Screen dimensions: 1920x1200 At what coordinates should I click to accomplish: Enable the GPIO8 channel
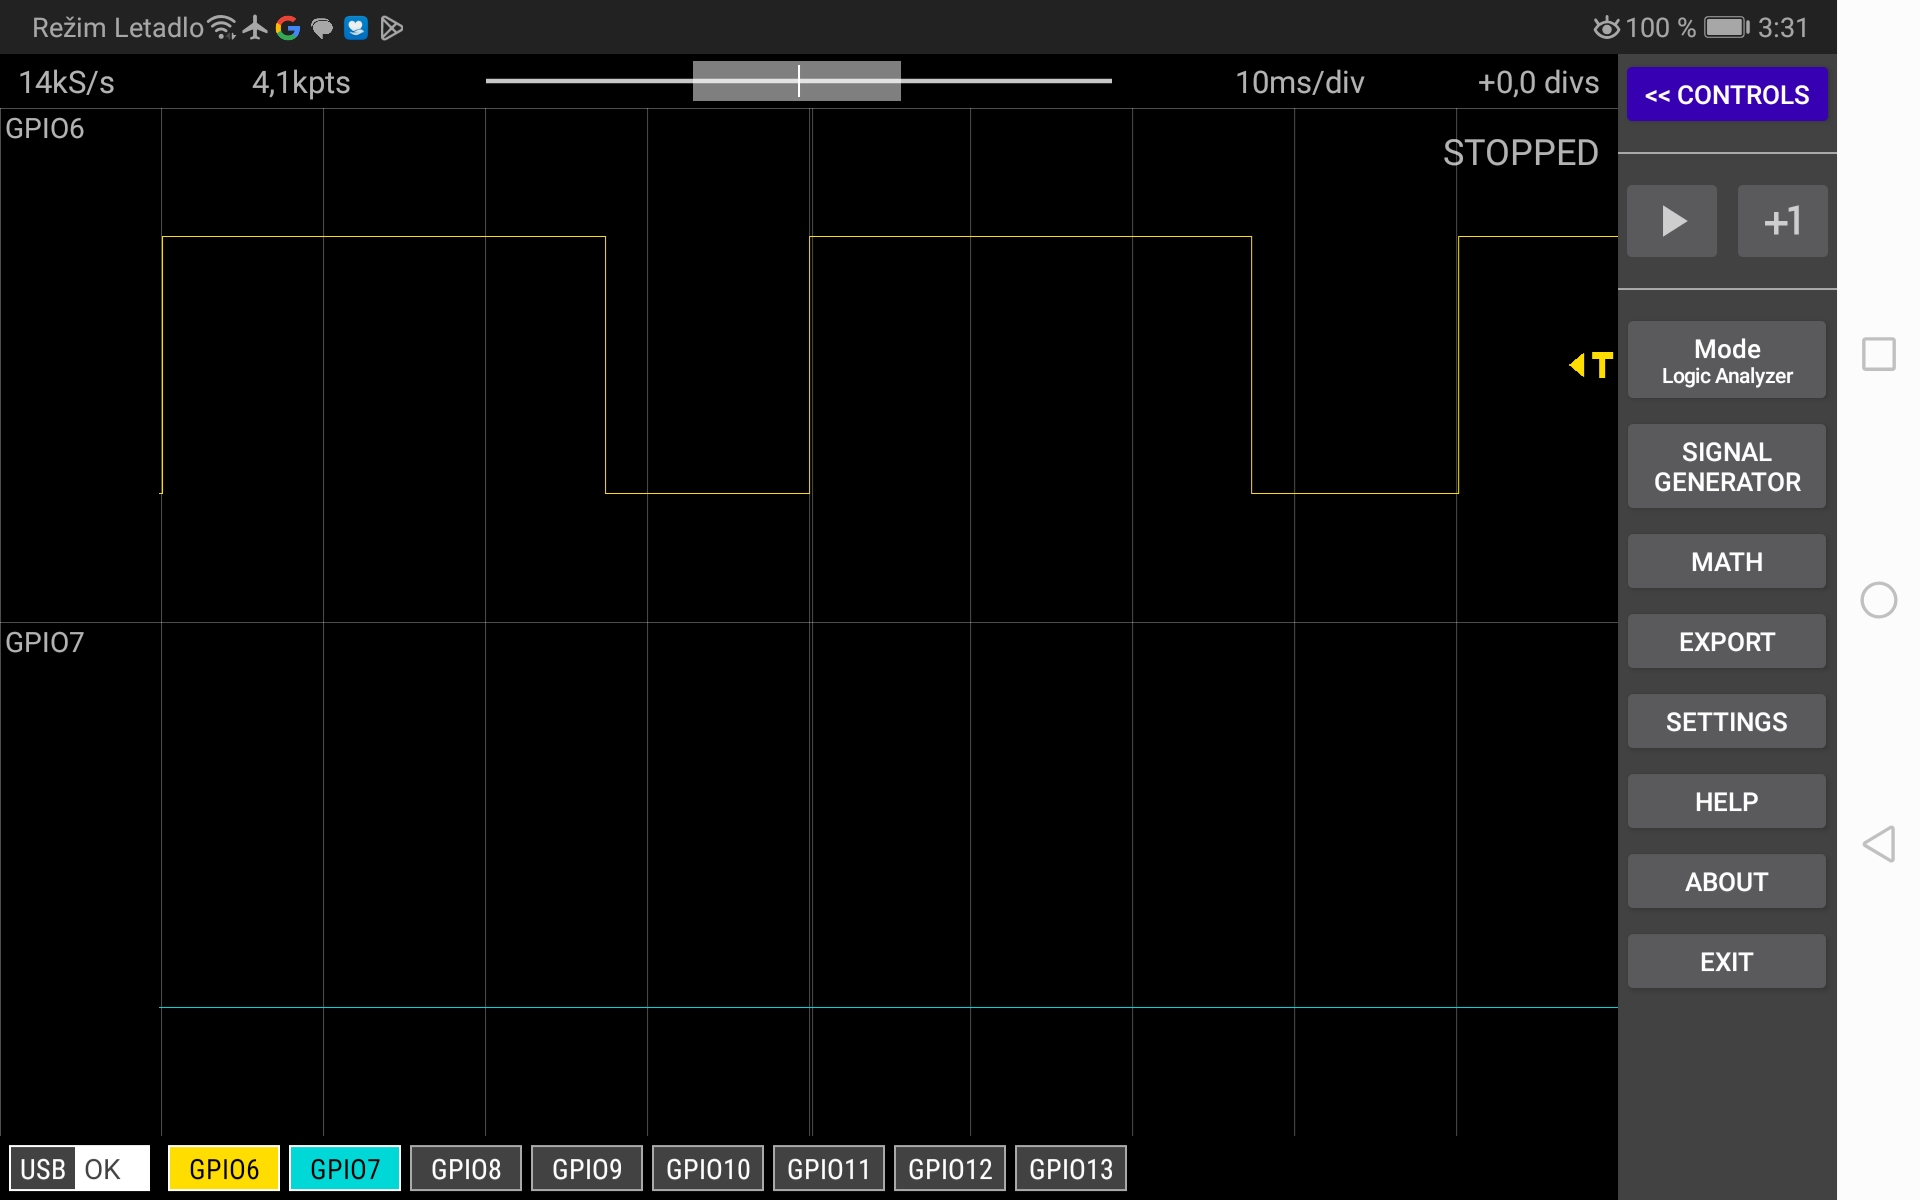(465, 1167)
